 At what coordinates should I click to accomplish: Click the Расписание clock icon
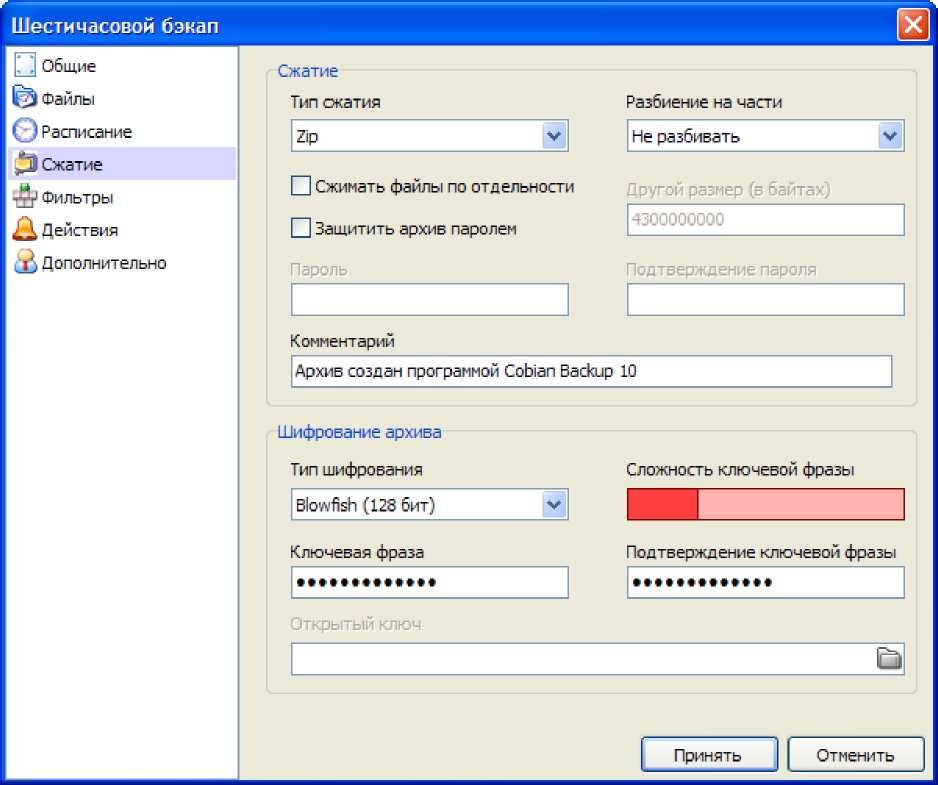pyautogui.click(x=25, y=130)
